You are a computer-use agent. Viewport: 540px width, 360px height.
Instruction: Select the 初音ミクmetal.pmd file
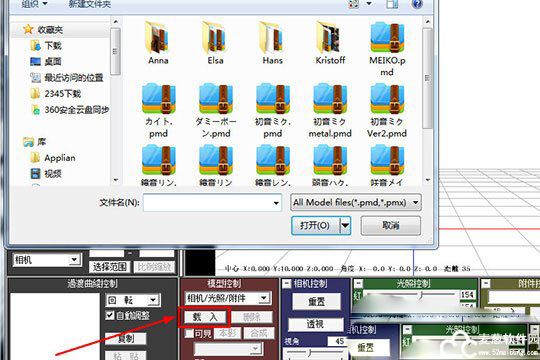[x=330, y=110]
